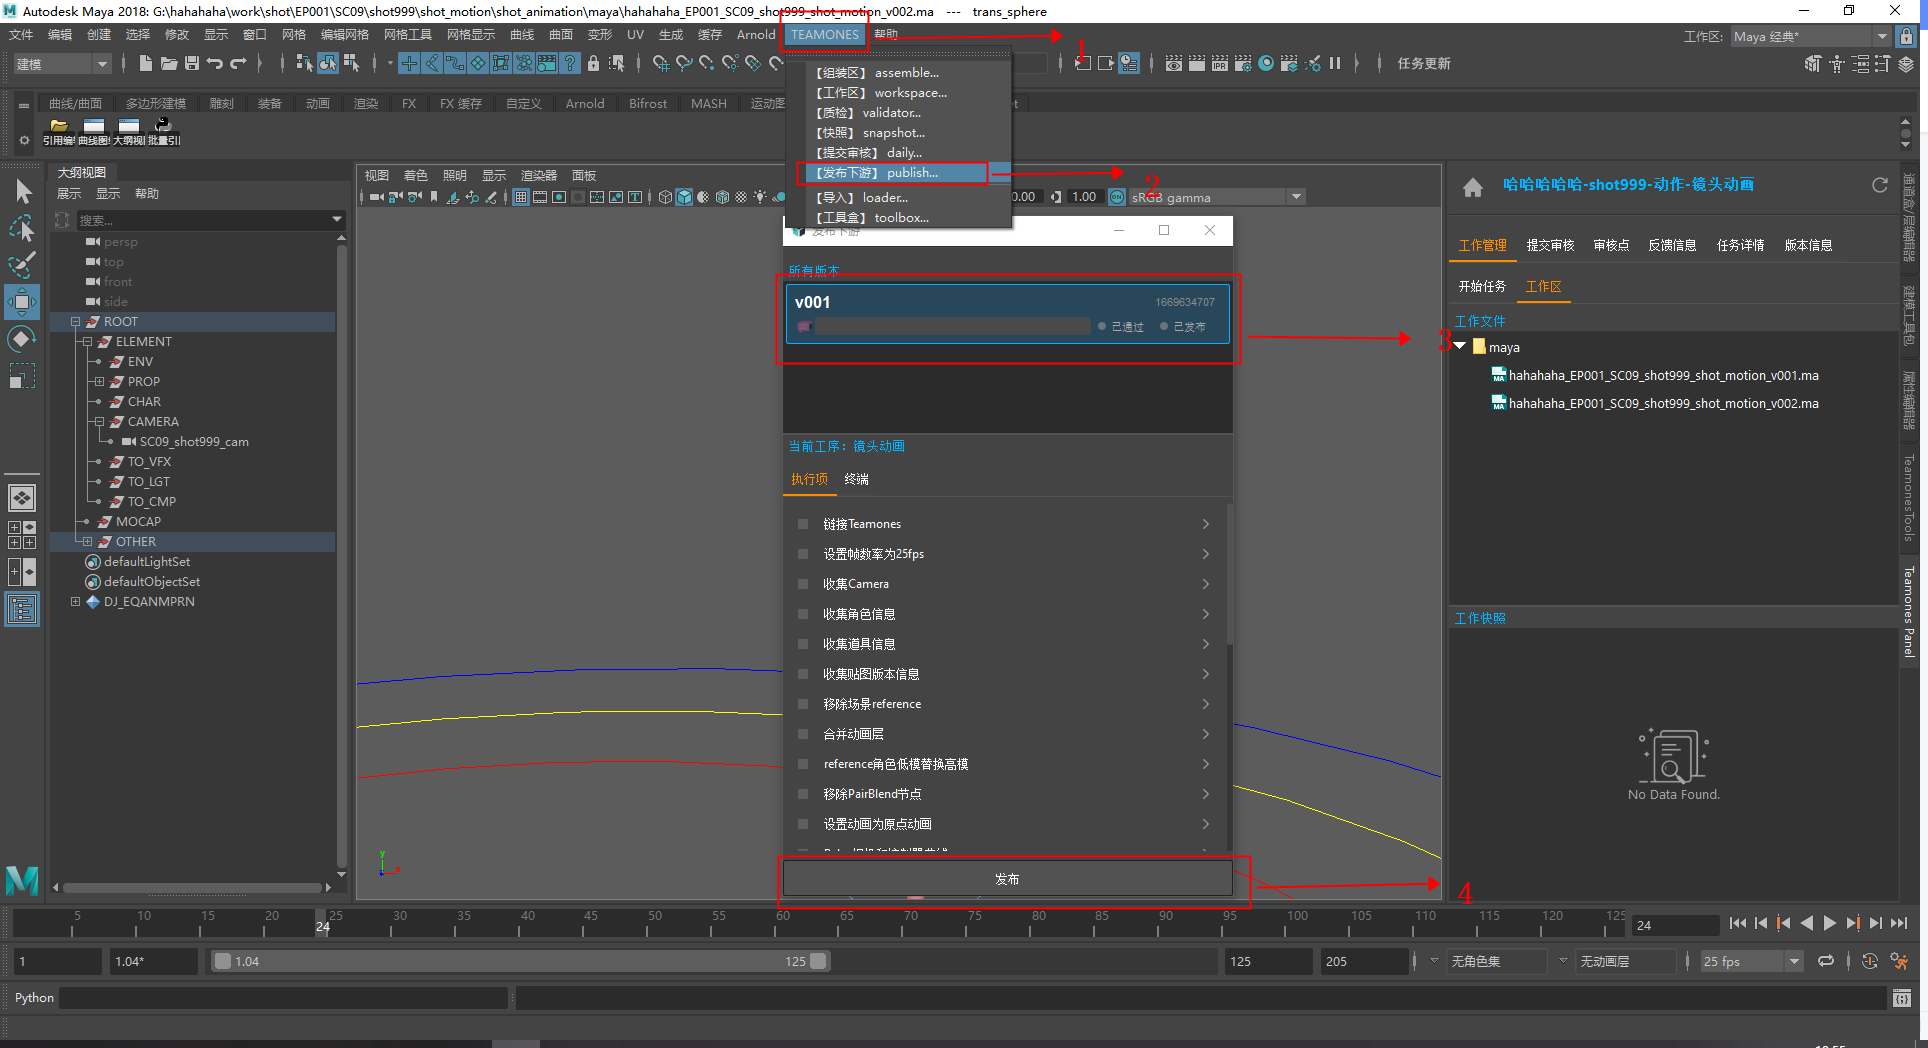The height and width of the screenshot is (1048, 1928).
Task: Click the Select arrow tool
Action: click(x=22, y=191)
